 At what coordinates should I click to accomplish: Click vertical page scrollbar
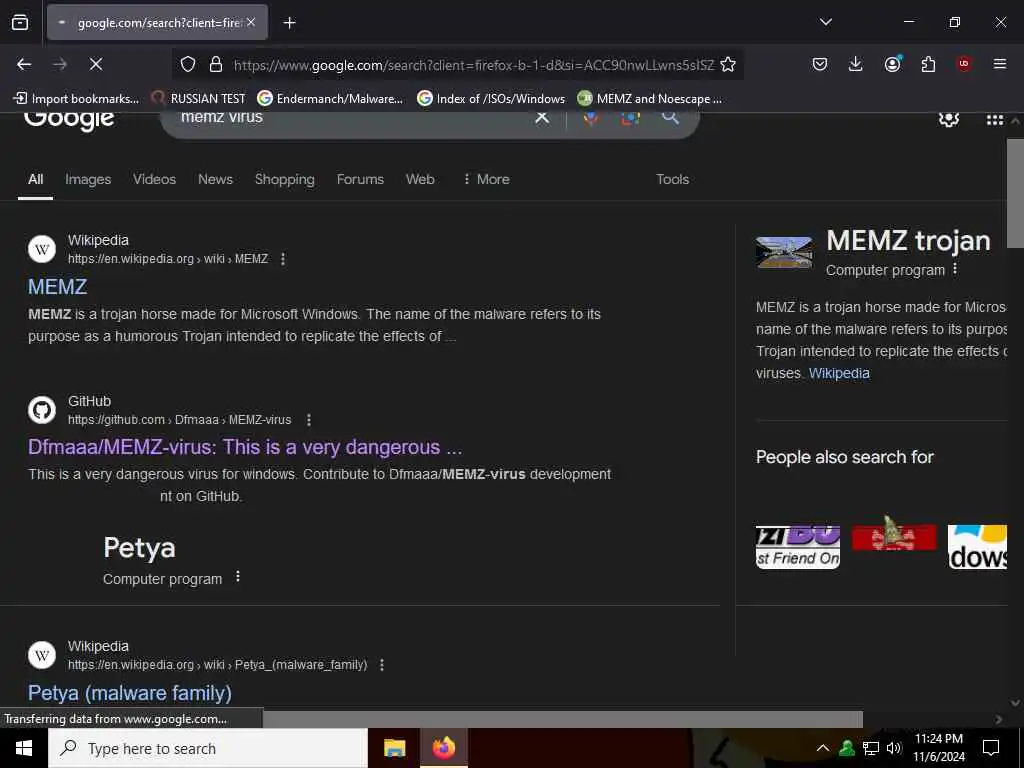point(1015,193)
